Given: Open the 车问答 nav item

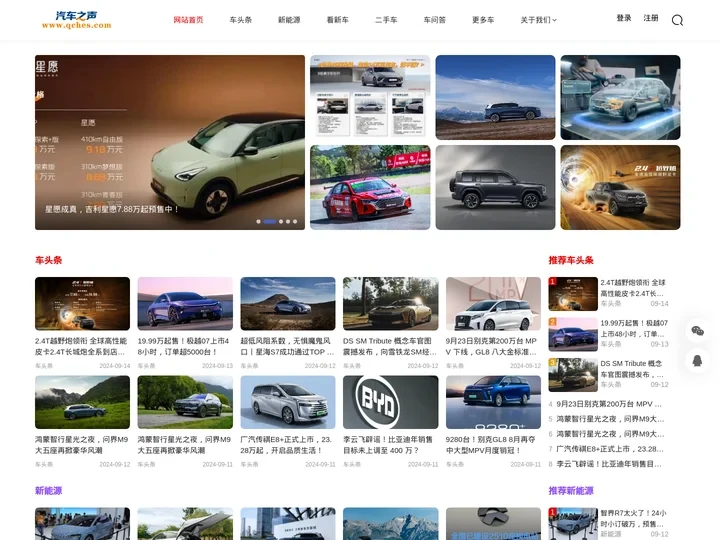Looking at the screenshot, I should 434,20.
